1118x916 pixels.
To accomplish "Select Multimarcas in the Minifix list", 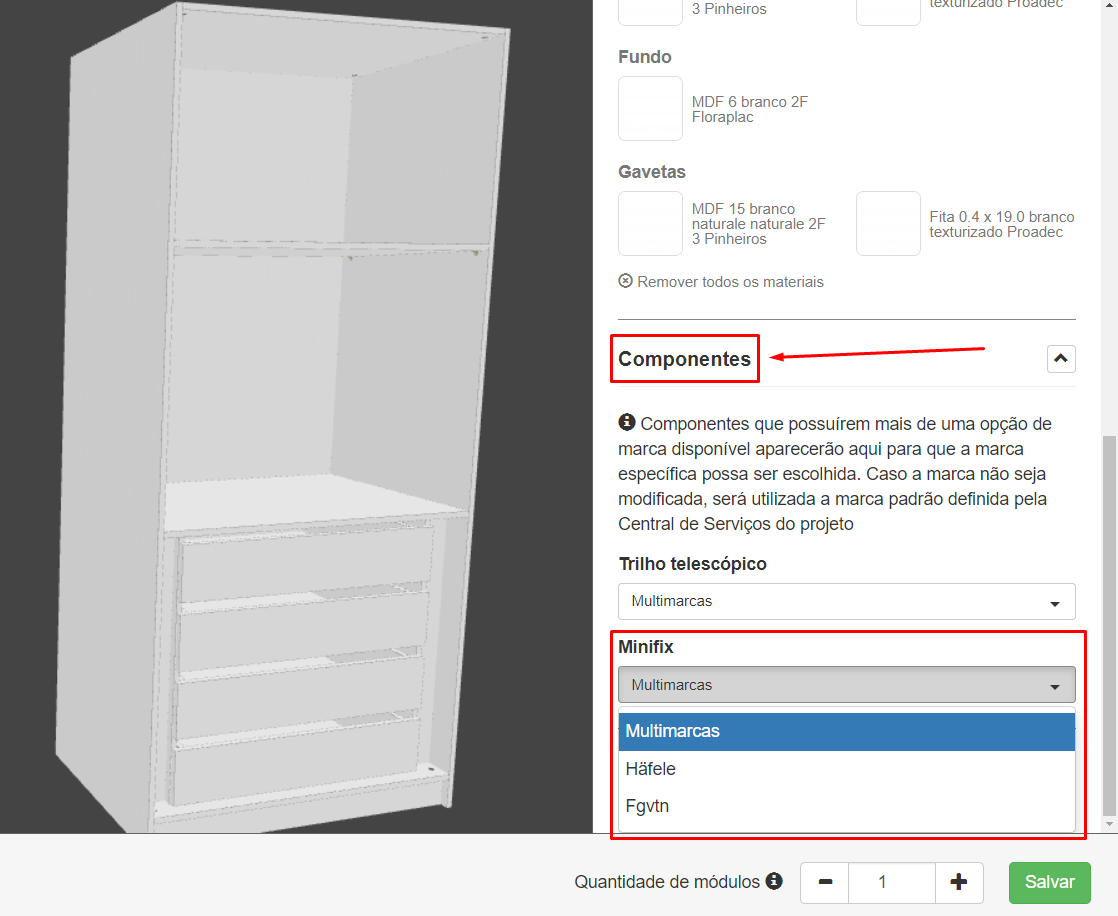I will point(846,731).
